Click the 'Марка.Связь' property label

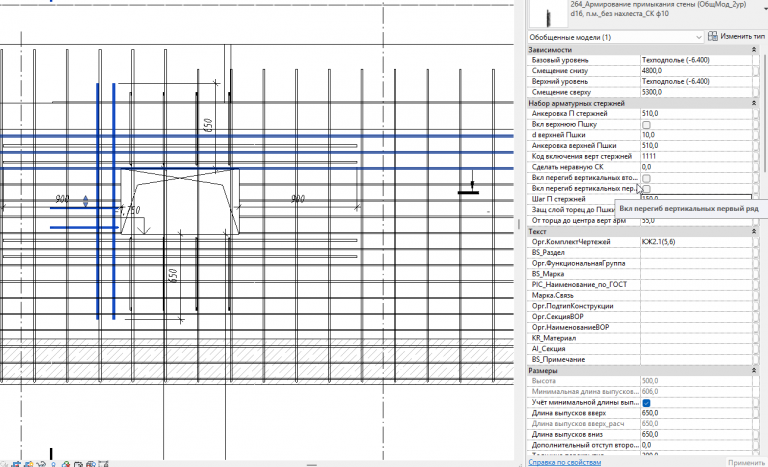552,295
